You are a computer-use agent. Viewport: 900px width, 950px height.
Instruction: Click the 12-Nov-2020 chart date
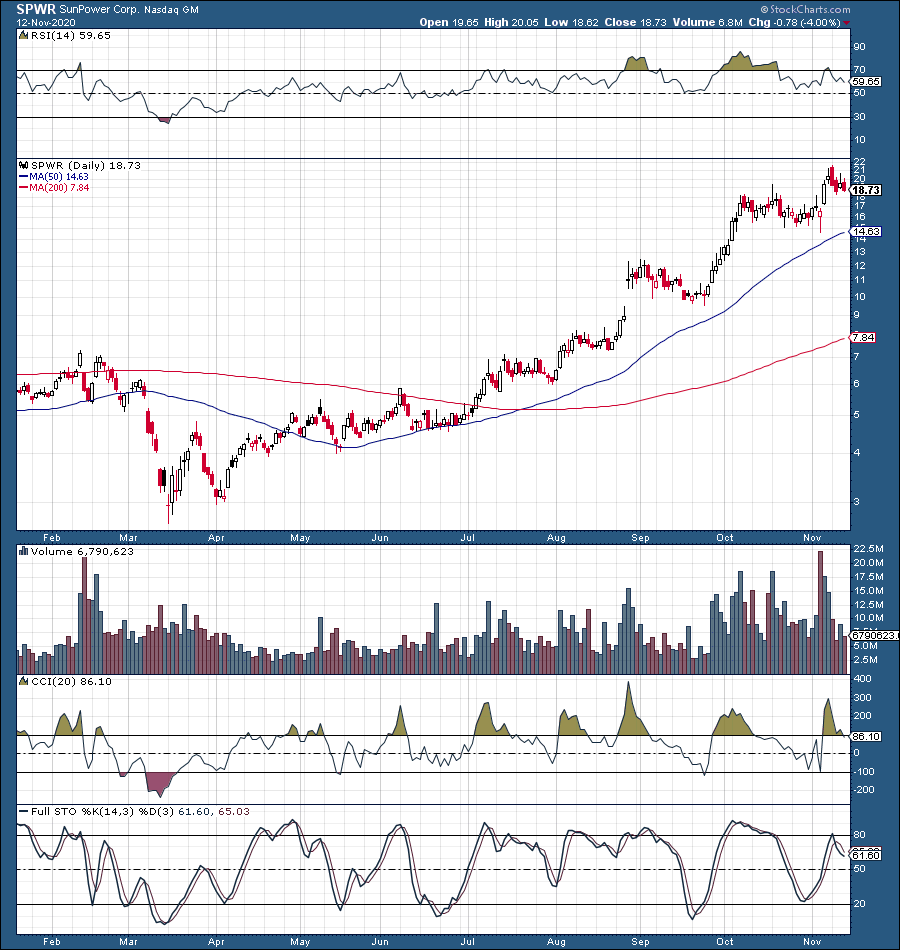[x=46, y=22]
